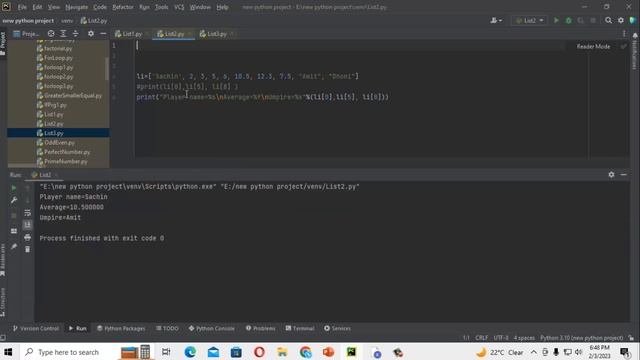Viewport: 640px width, 360px height.
Task: Open the Tools menu
Action: [161, 7]
